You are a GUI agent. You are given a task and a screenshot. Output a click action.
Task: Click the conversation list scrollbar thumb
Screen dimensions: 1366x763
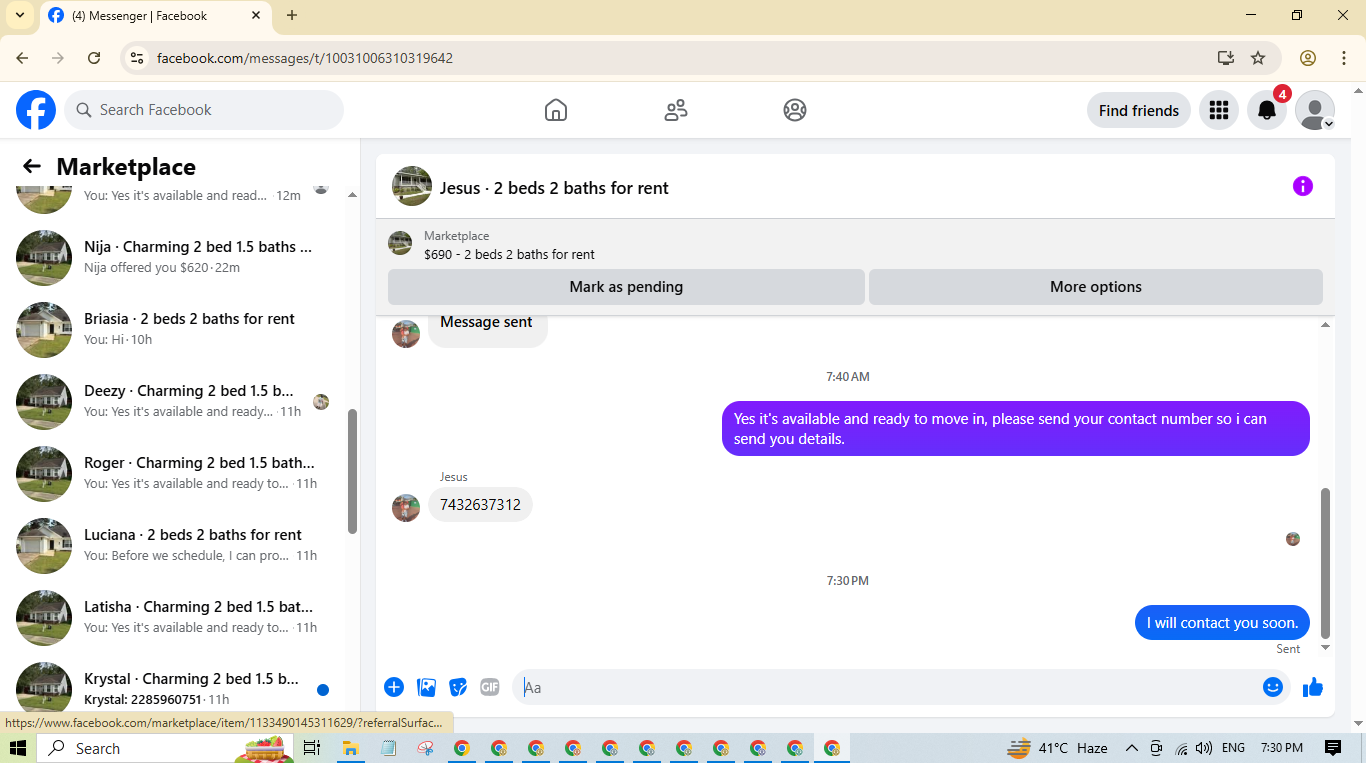tap(352, 472)
